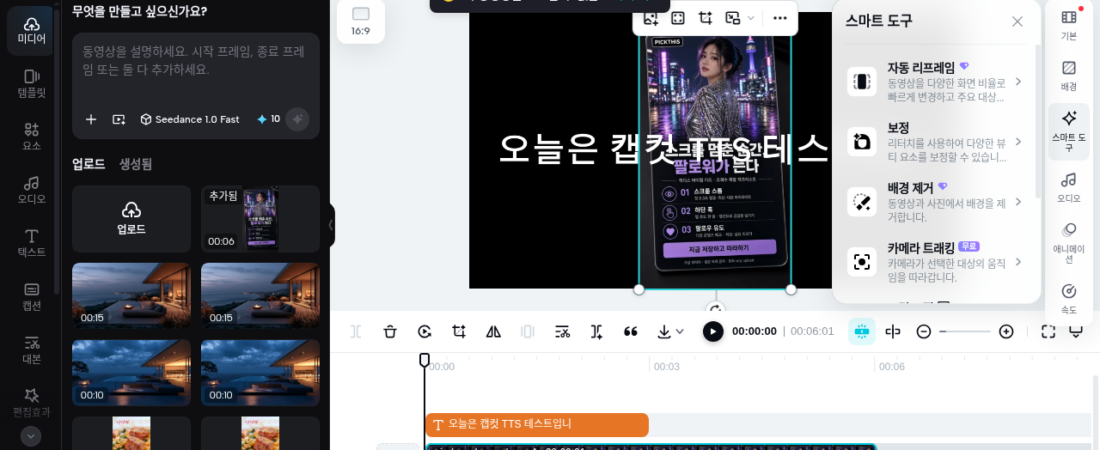Open the 캡션 captions panel
1100x450 pixels.
coord(31,296)
